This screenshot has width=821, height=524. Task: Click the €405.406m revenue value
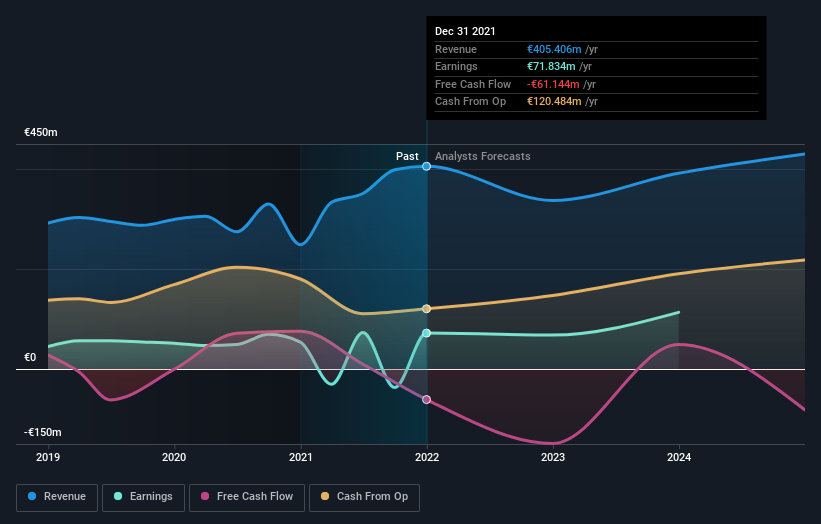(554, 49)
